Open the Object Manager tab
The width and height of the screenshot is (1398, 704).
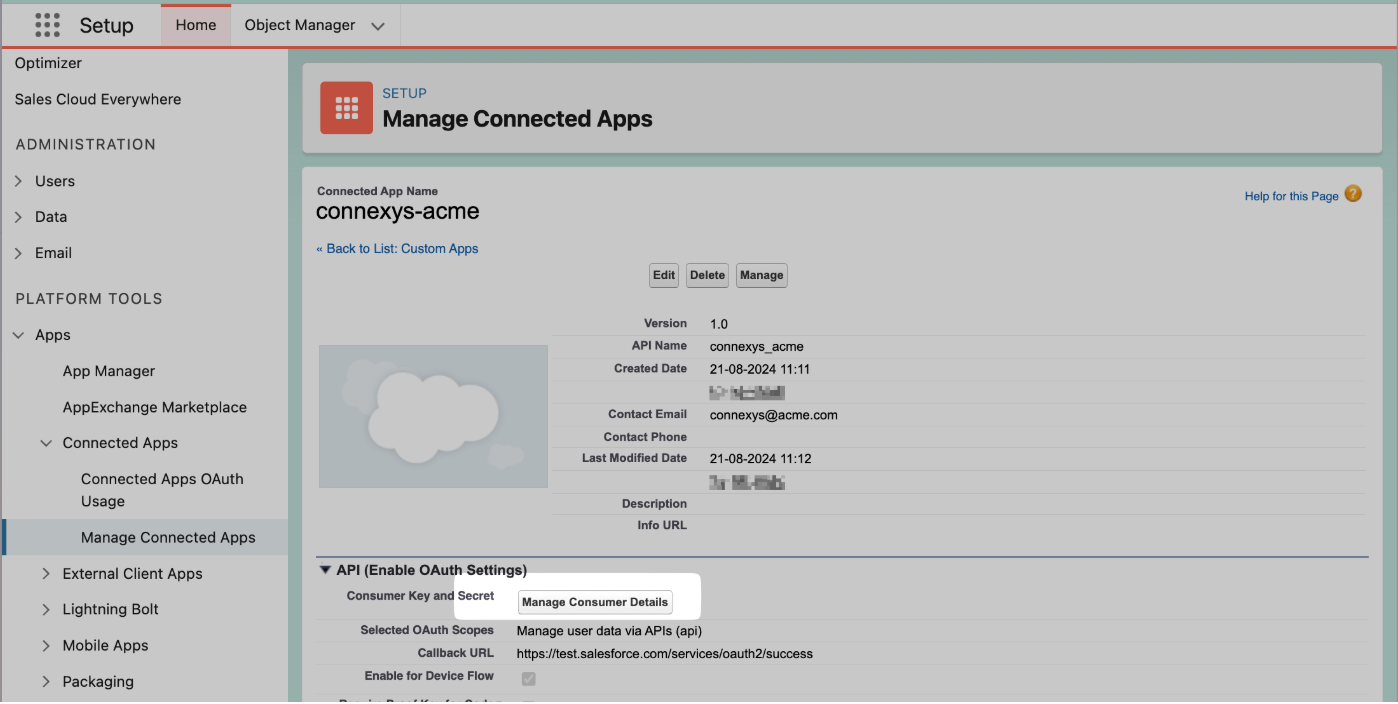tap(300, 25)
